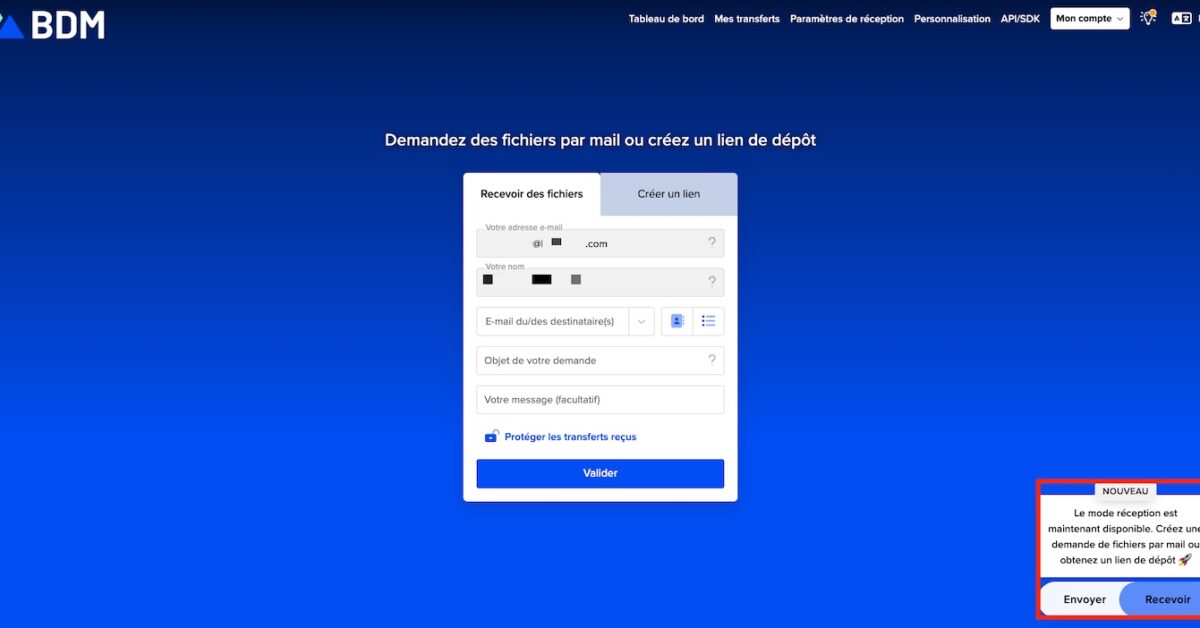Click the BDM logo
The width and height of the screenshot is (1200, 628).
pos(55,25)
